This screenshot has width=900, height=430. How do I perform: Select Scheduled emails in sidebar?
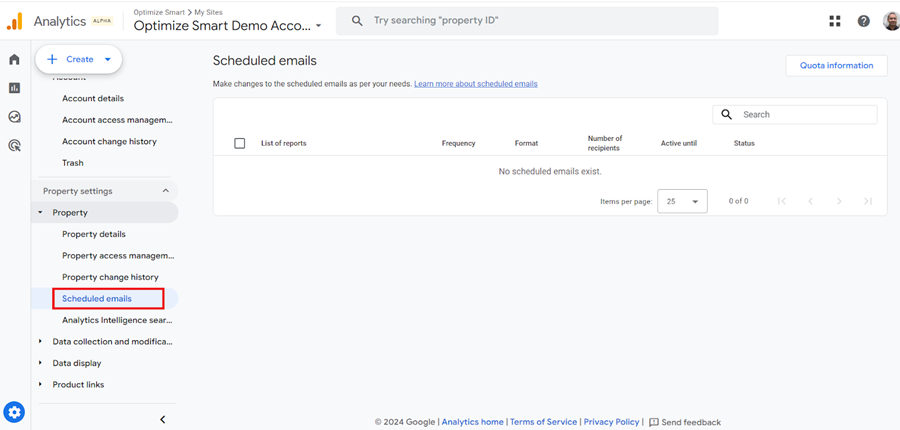point(105,299)
